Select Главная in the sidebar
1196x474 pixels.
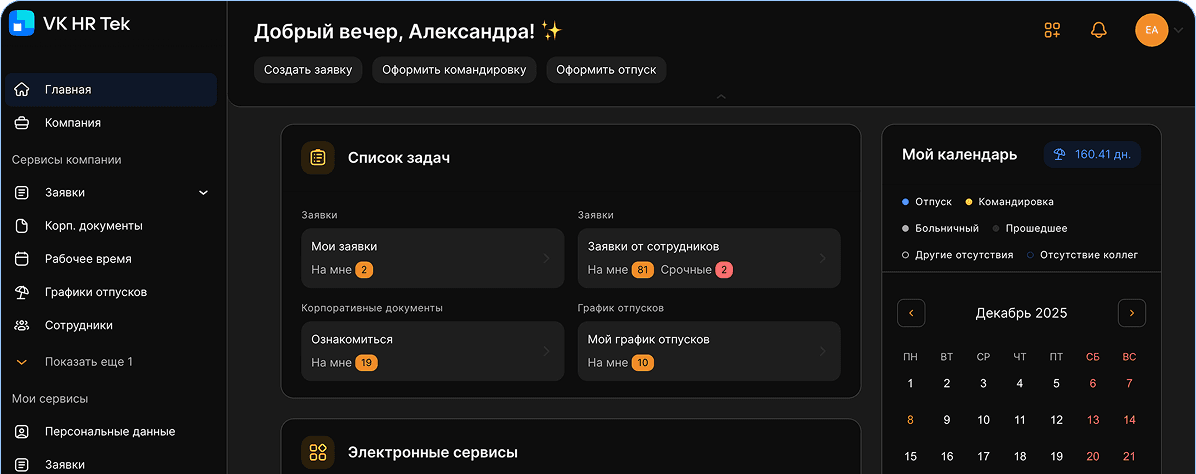point(111,90)
